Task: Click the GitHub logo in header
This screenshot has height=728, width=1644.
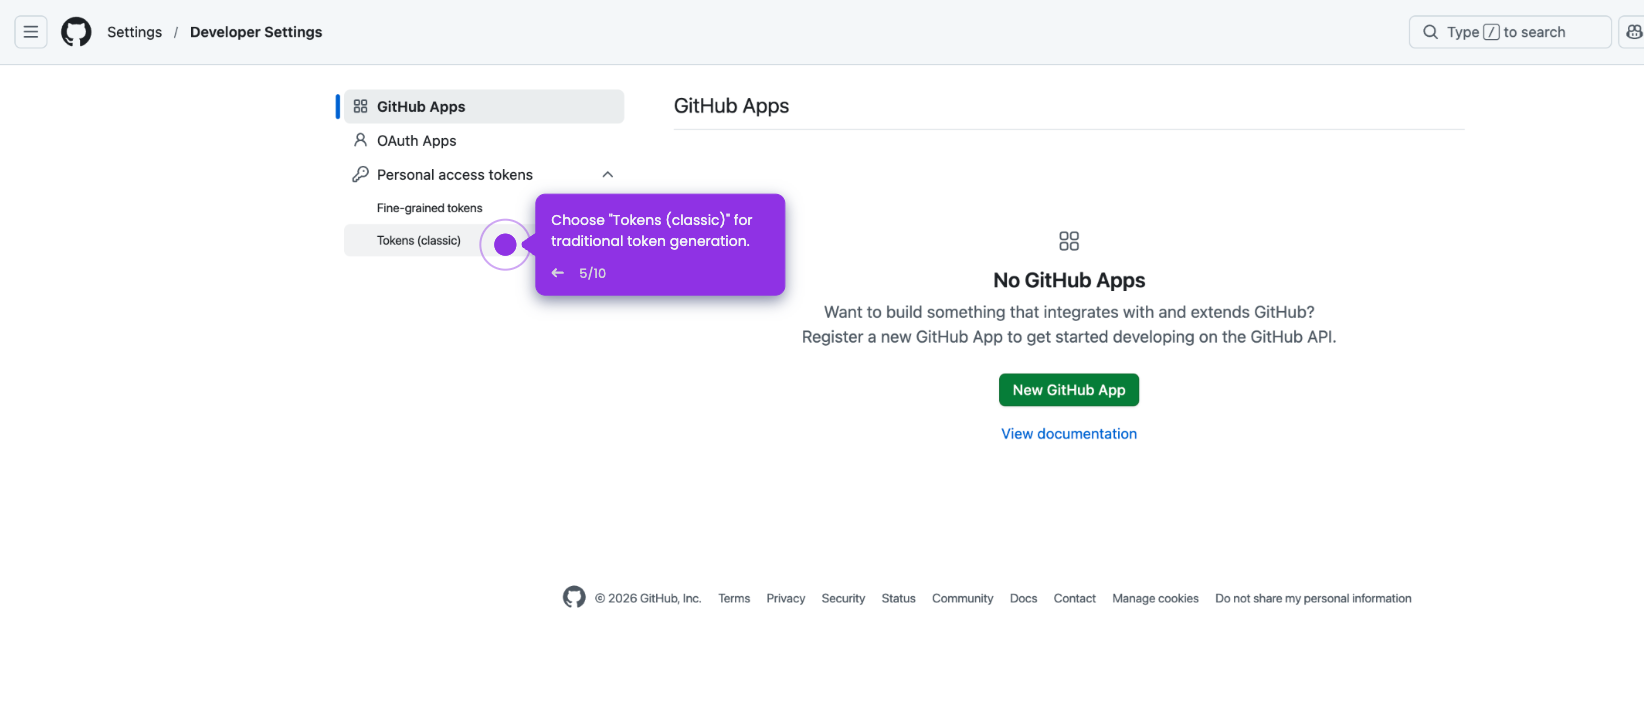Action: coord(76,32)
